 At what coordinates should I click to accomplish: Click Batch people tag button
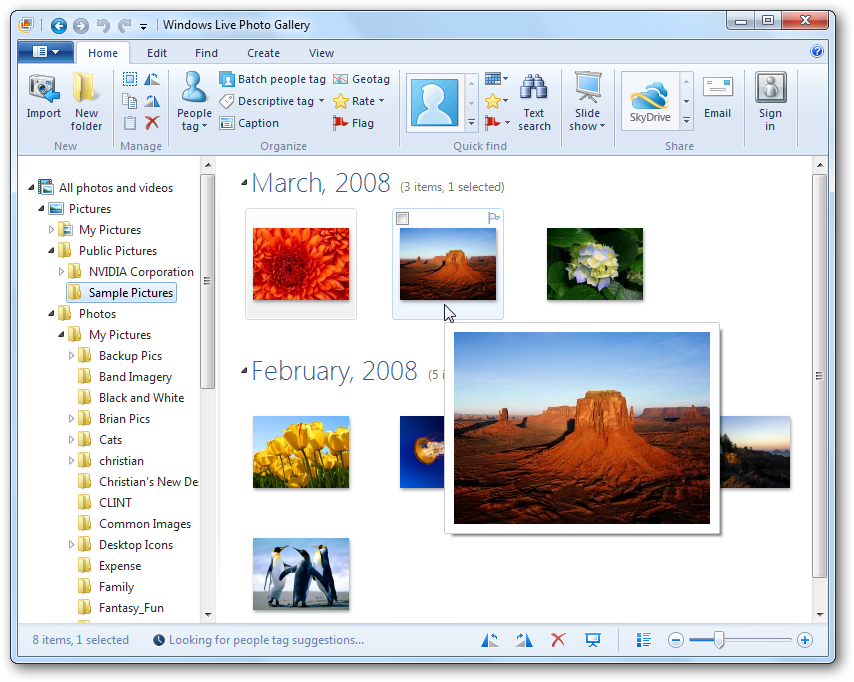point(272,79)
